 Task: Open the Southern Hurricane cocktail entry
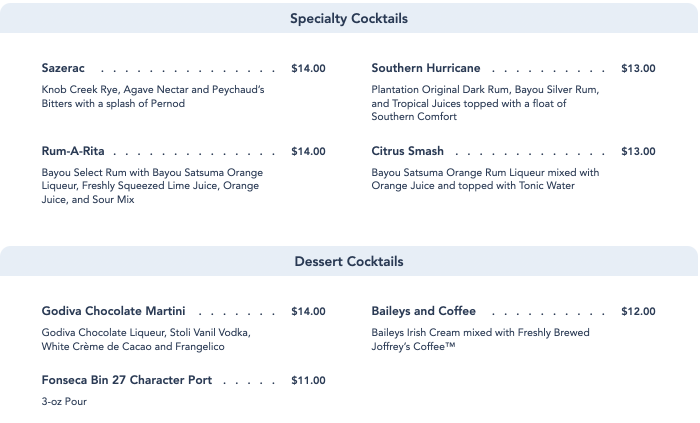[426, 68]
